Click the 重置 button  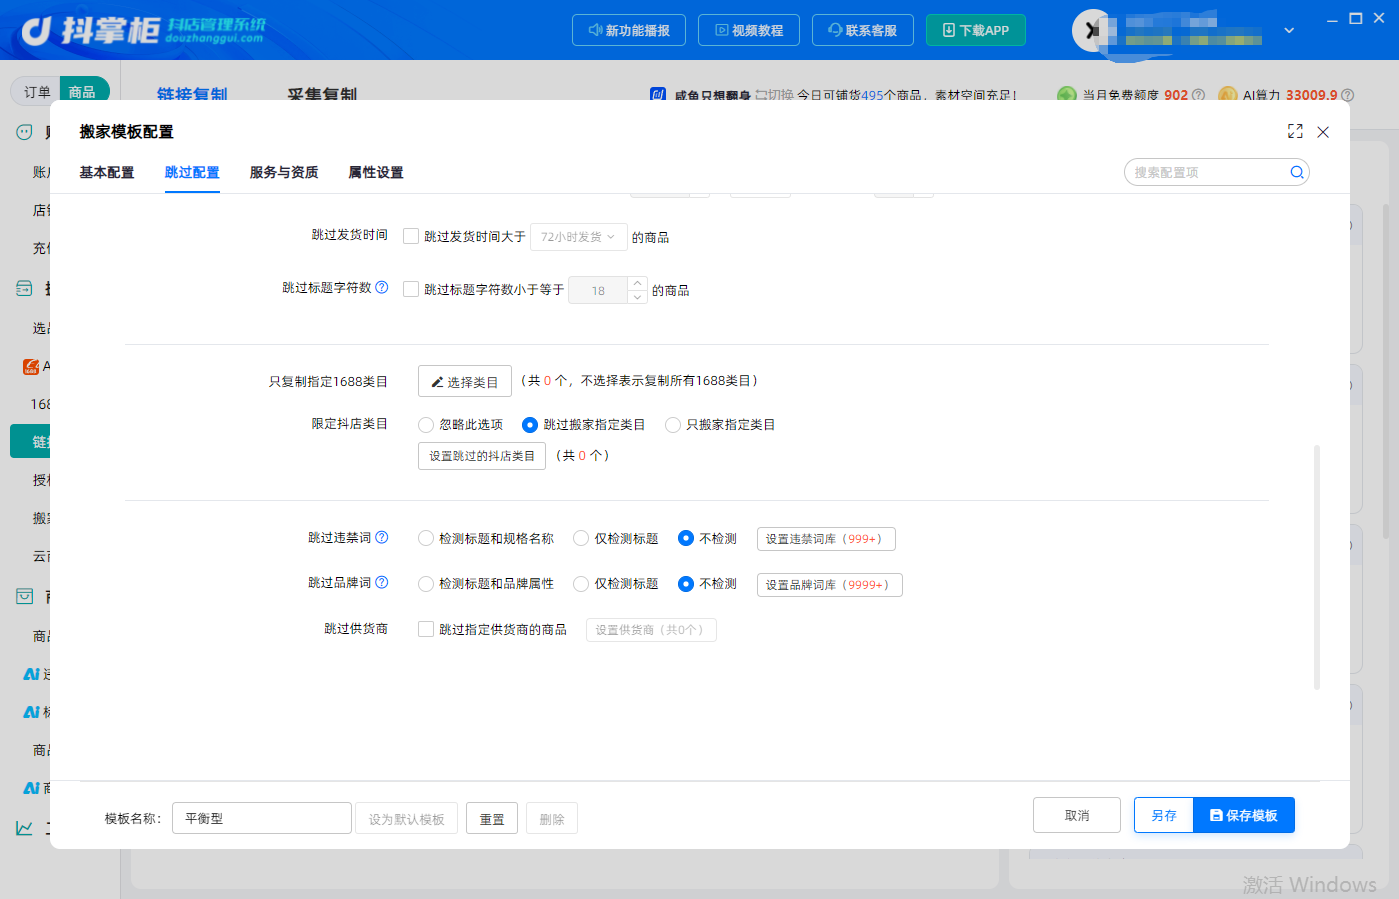click(x=492, y=819)
